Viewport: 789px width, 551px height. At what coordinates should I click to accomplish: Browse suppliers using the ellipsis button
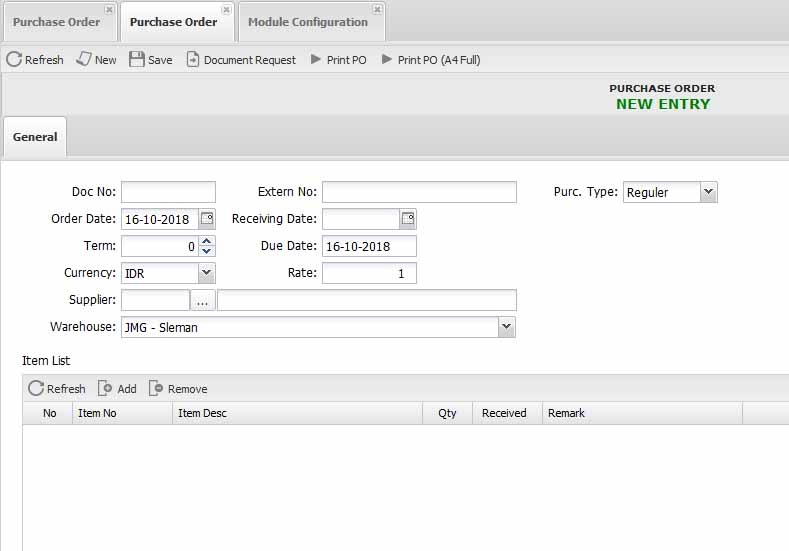pos(203,301)
